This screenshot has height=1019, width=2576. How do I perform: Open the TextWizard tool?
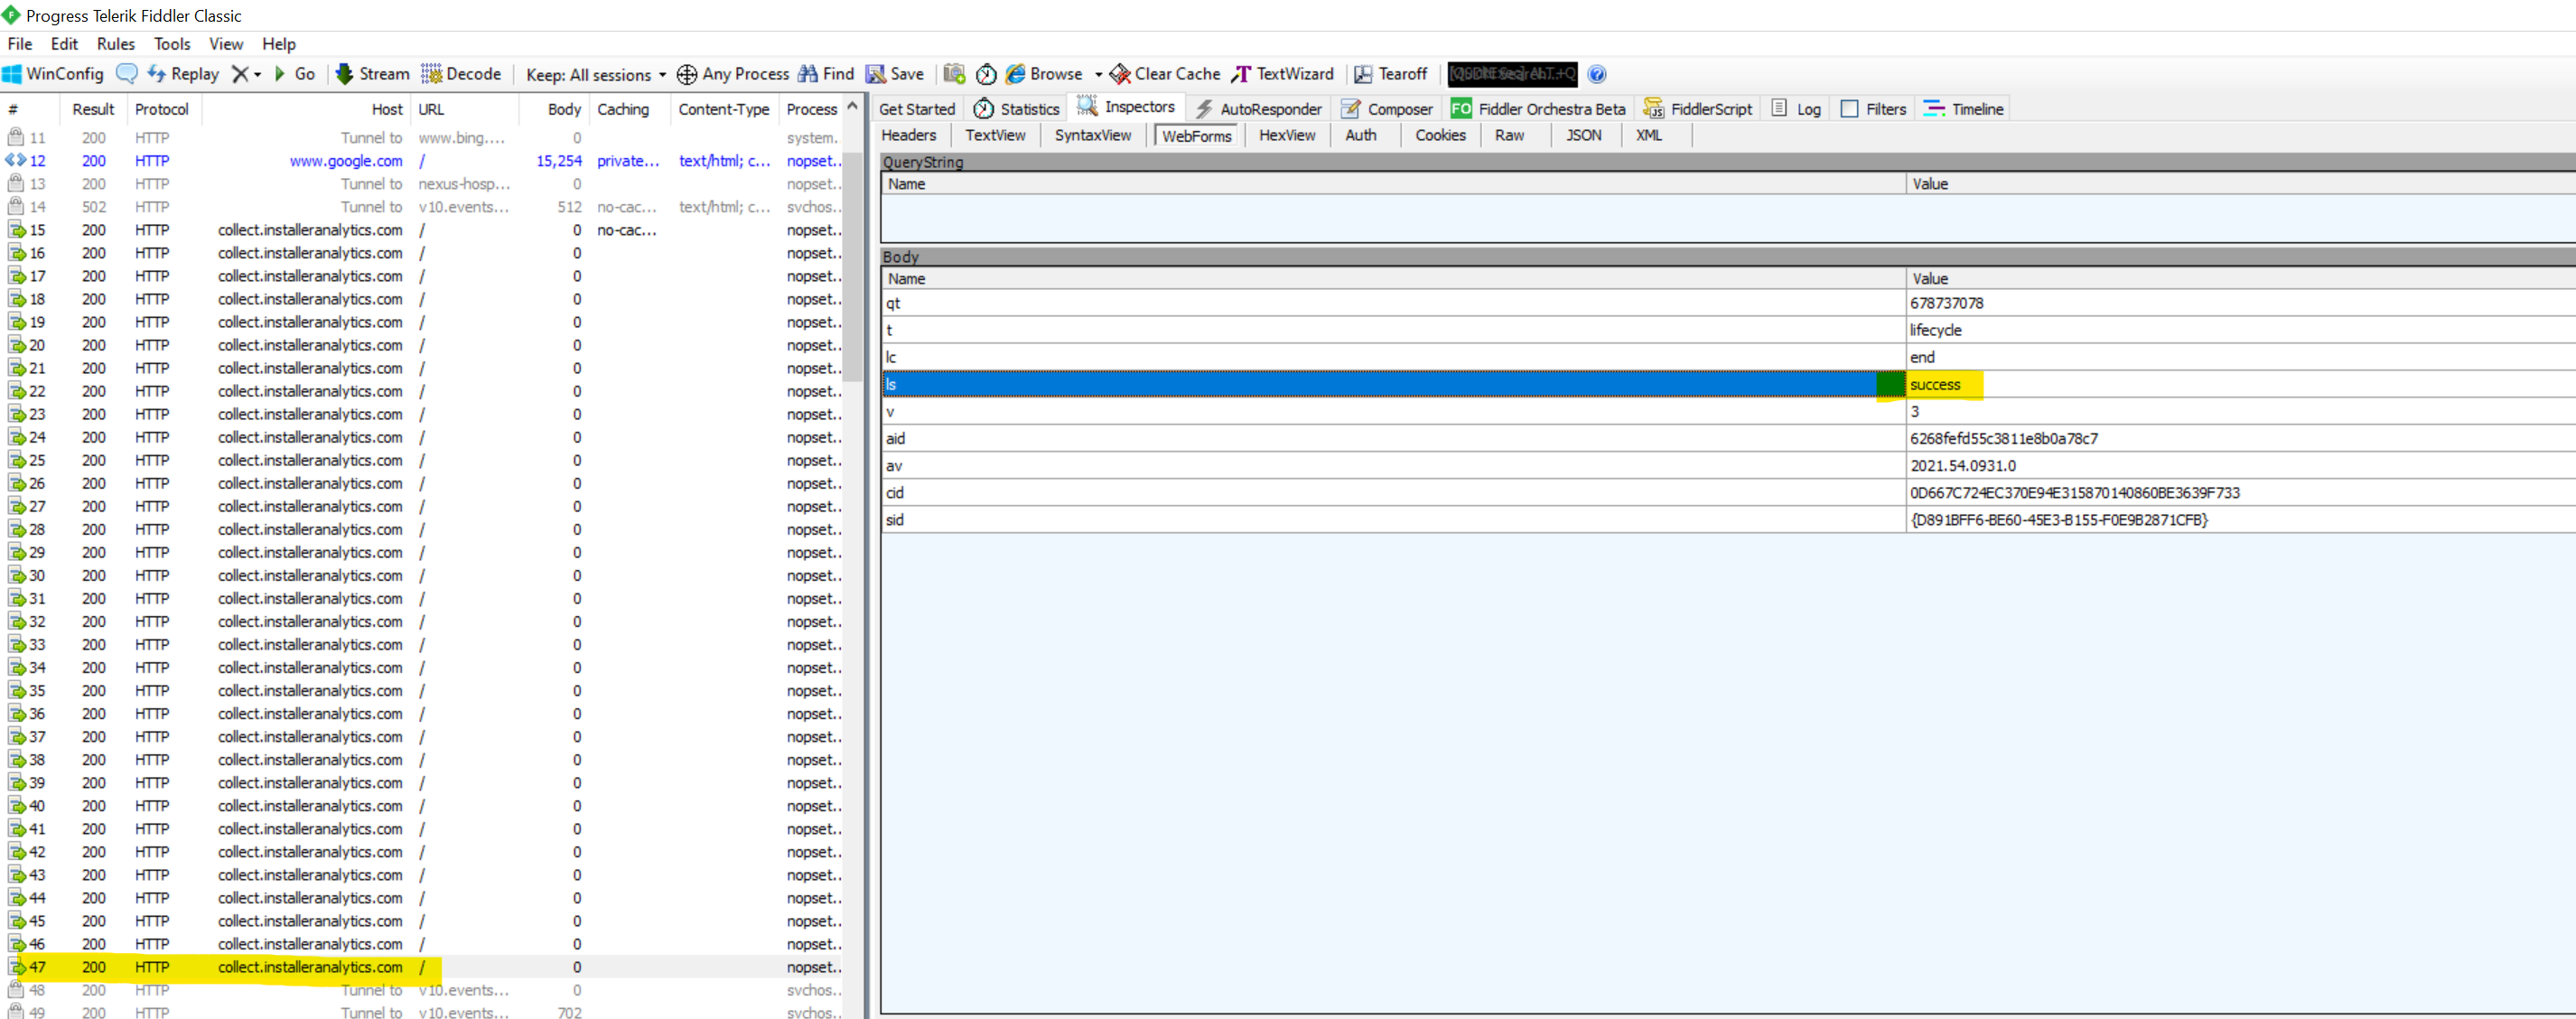[1283, 74]
